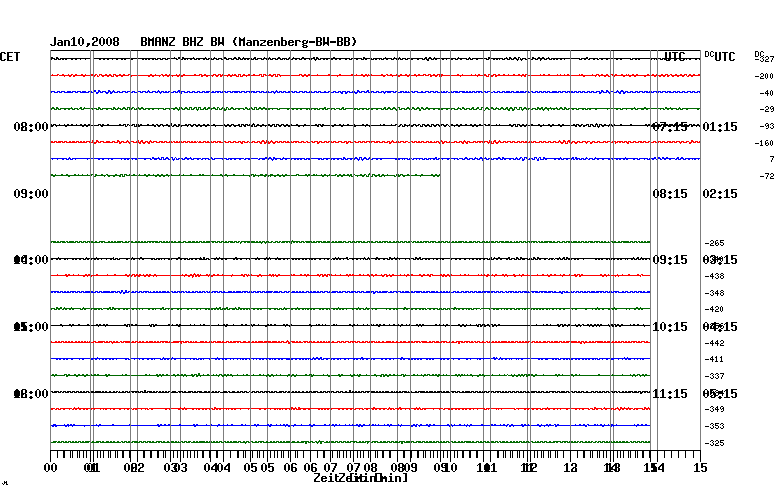Click the date label Jan10,2008
This screenshot has height=494, width=780.
tap(85, 42)
